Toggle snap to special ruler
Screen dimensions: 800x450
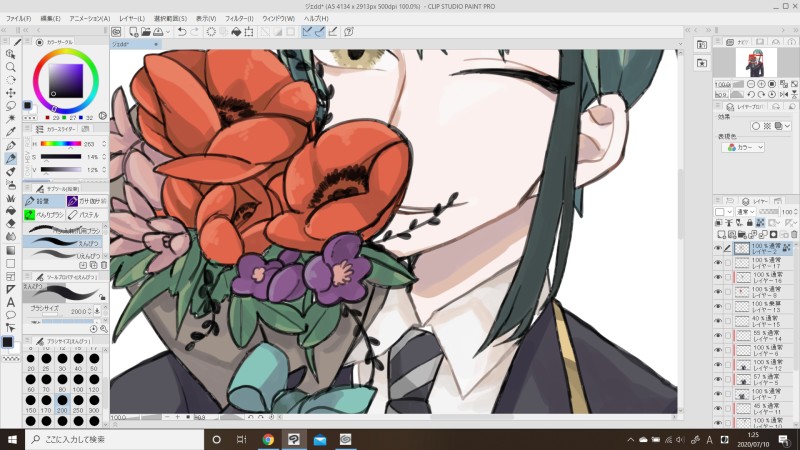click(320, 32)
